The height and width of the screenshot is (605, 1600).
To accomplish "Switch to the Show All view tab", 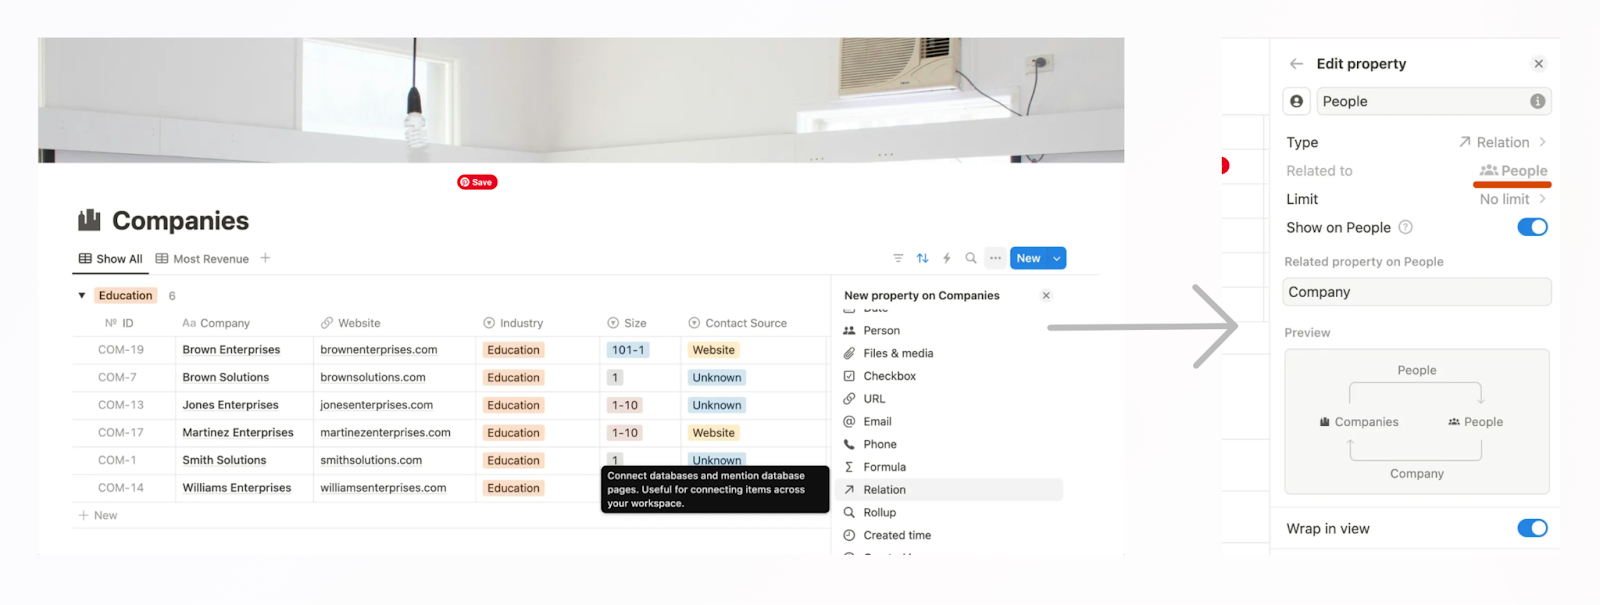I will (x=111, y=259).
